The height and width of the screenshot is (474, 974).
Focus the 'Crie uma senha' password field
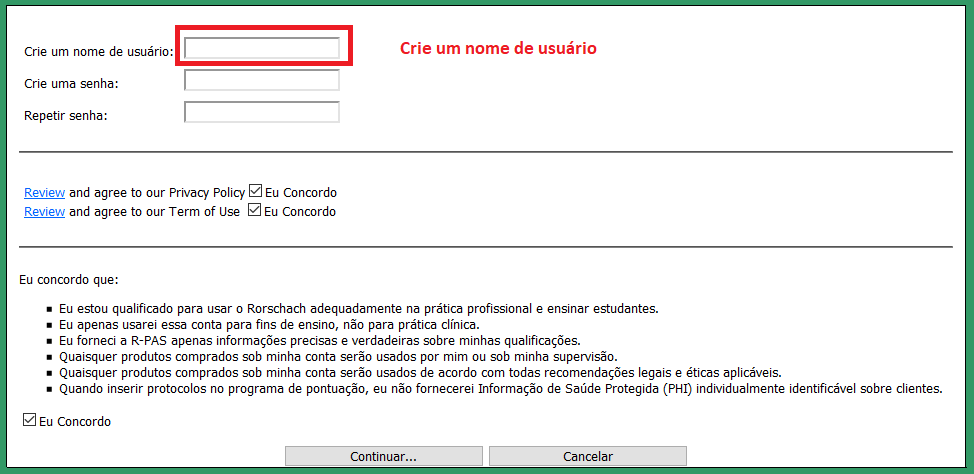pos(262,81)
